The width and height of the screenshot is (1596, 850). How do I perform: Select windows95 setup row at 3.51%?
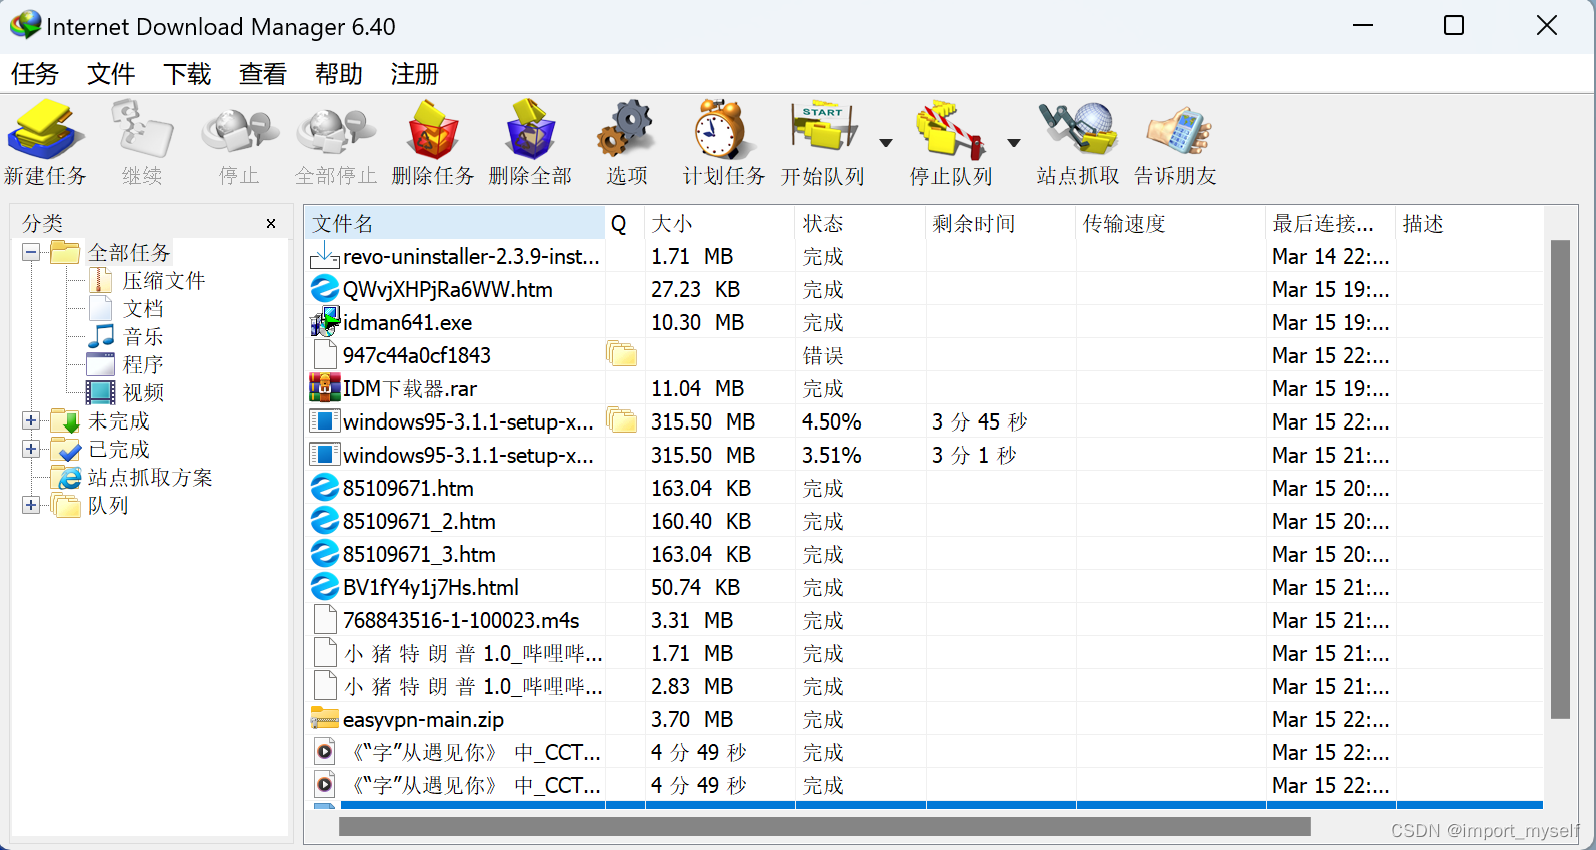tap(925, 455)
